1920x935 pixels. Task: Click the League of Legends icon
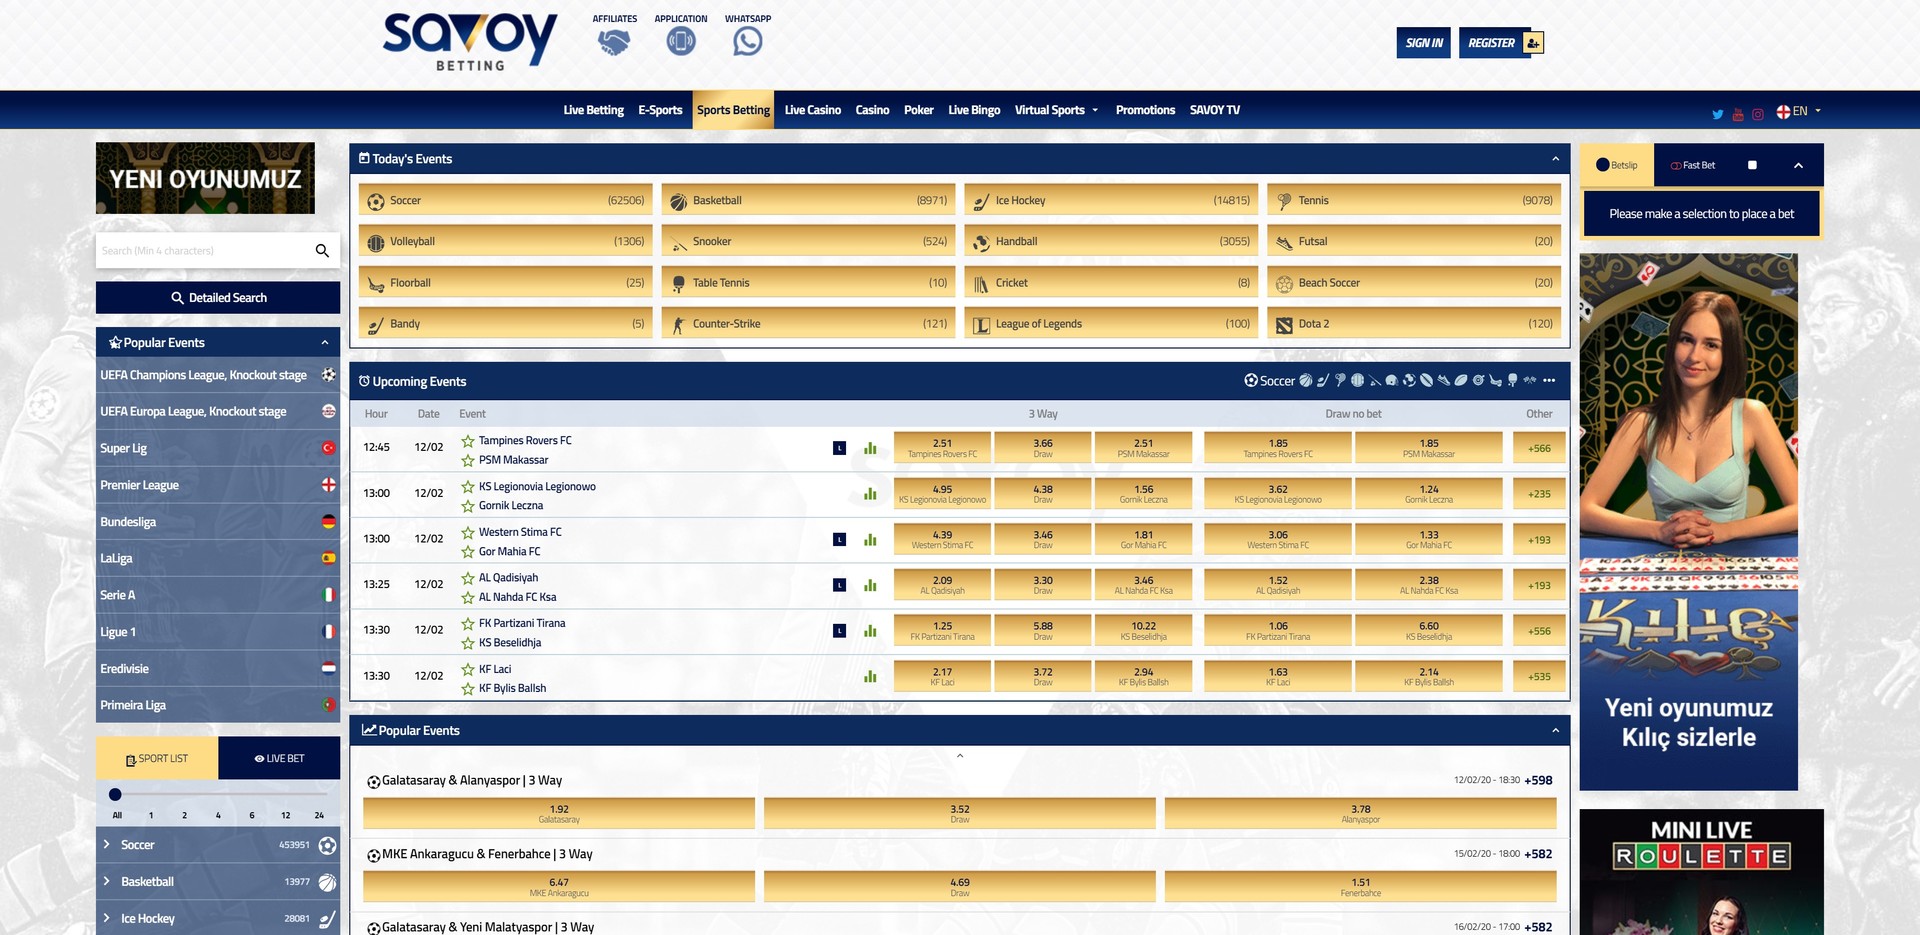point(981,324)
